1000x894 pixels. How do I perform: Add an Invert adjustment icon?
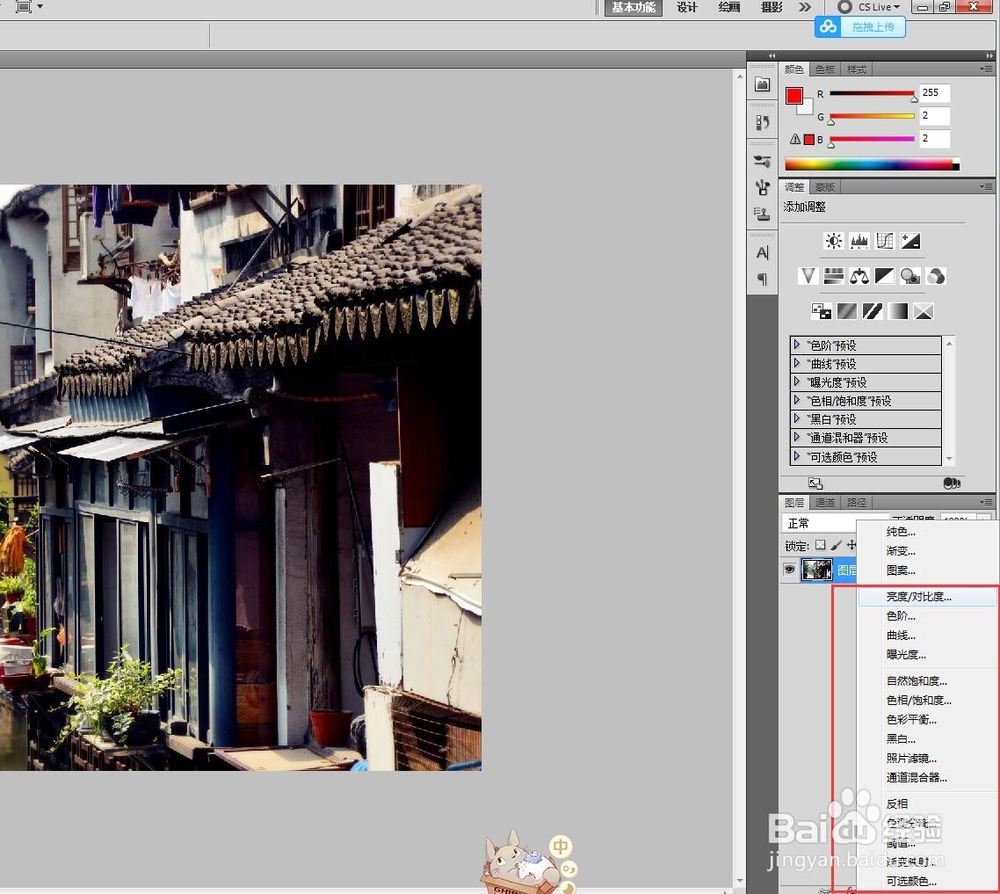[821, 311]
